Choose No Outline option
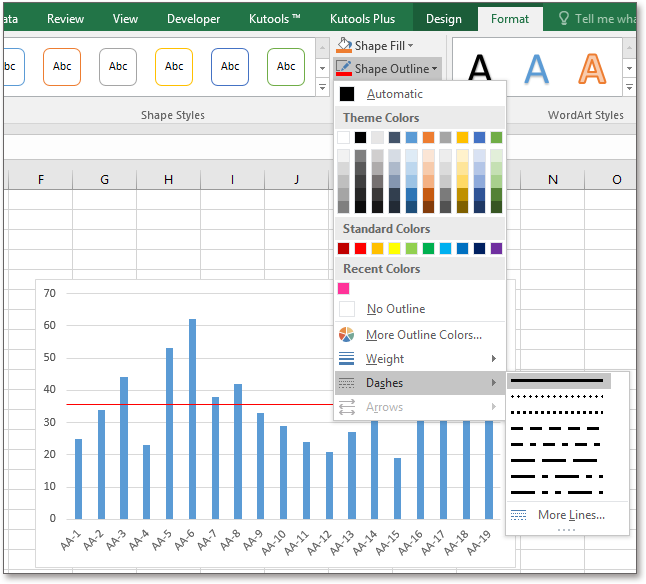This screenshot has width=646, height=584. [x=395, y=309]
